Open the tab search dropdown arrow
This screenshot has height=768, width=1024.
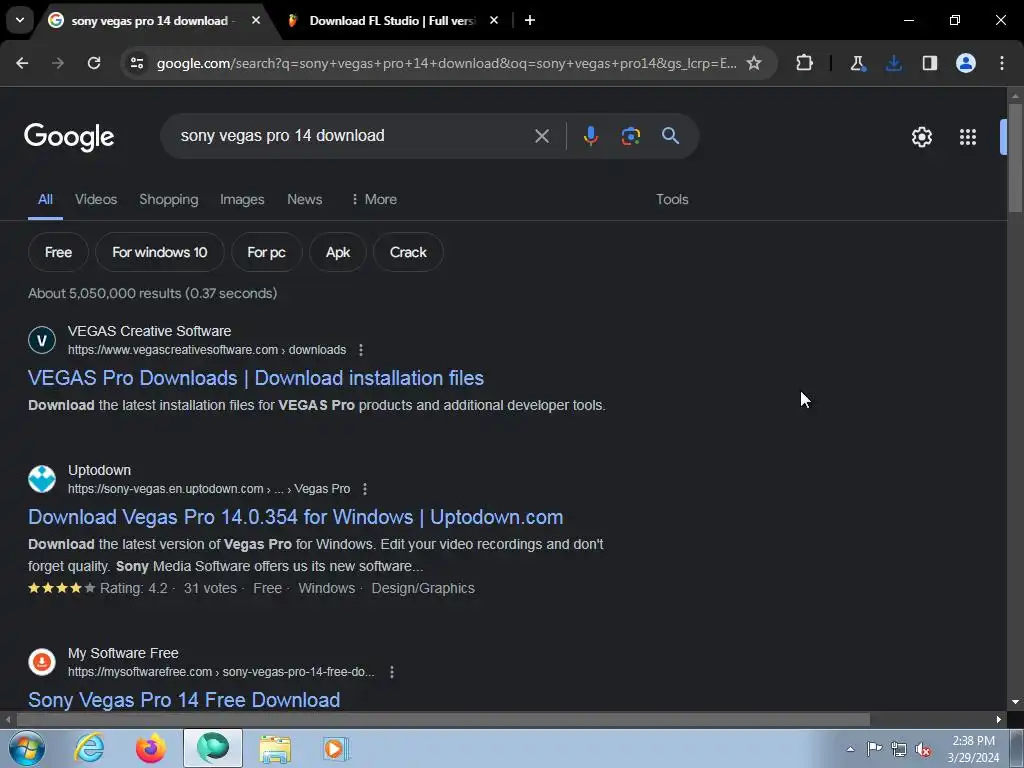click(x=20, y=20)
